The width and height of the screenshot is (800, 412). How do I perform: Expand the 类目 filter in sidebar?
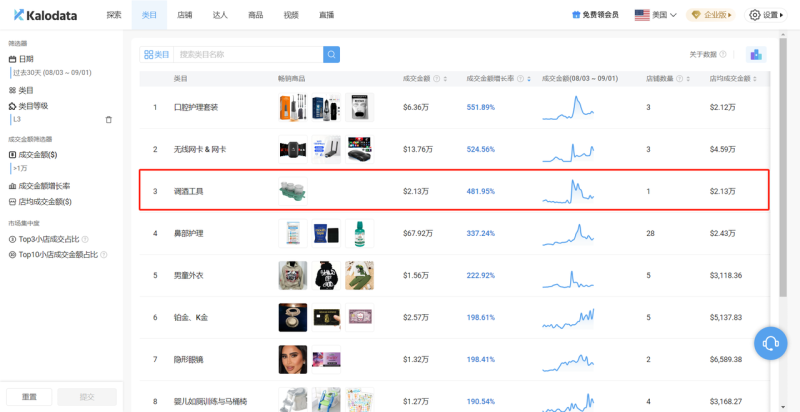click(21, 90)
